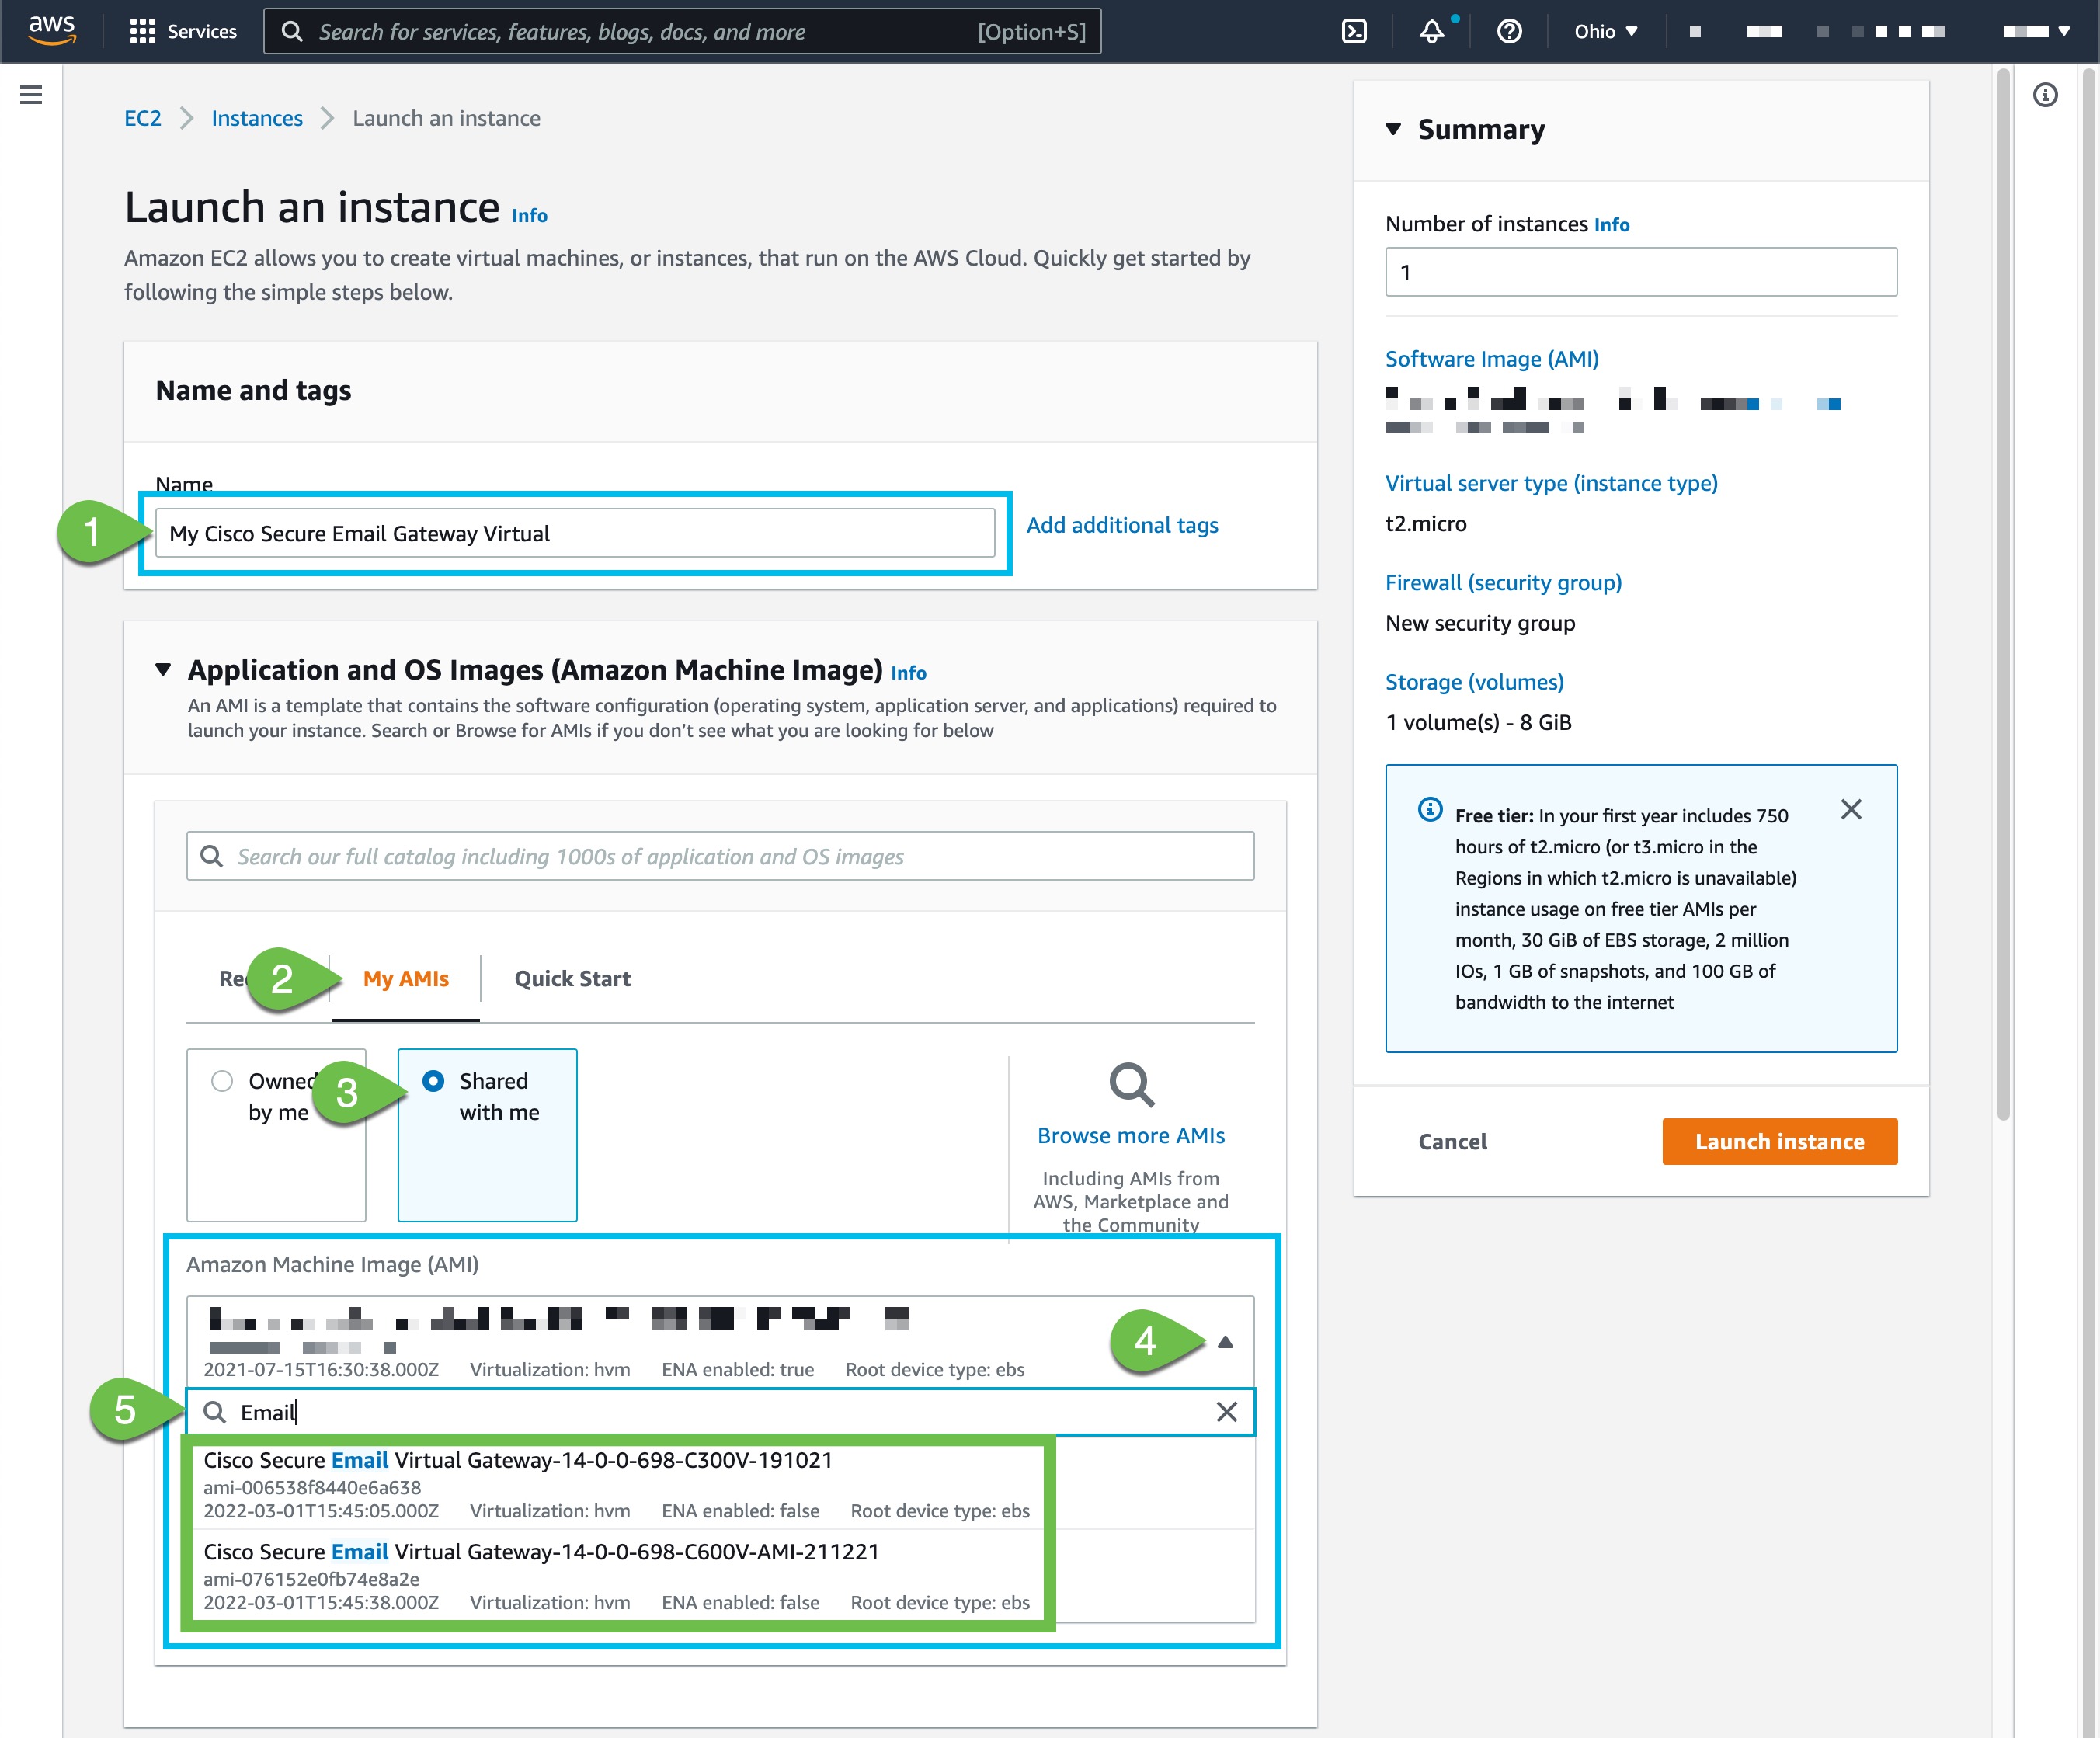Dismiss the Free tier notice
Image resolution: width=2100 pixels, height=1738 pixels.
coord(1850,809)
